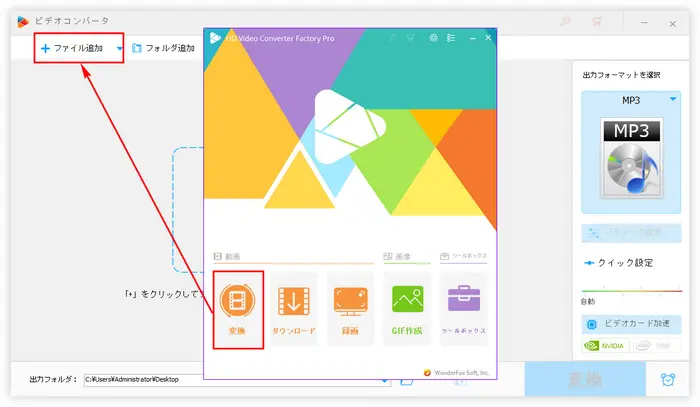Open the ダウンロード downloader module
Viewport: 700px width, 407px height.
293,309
